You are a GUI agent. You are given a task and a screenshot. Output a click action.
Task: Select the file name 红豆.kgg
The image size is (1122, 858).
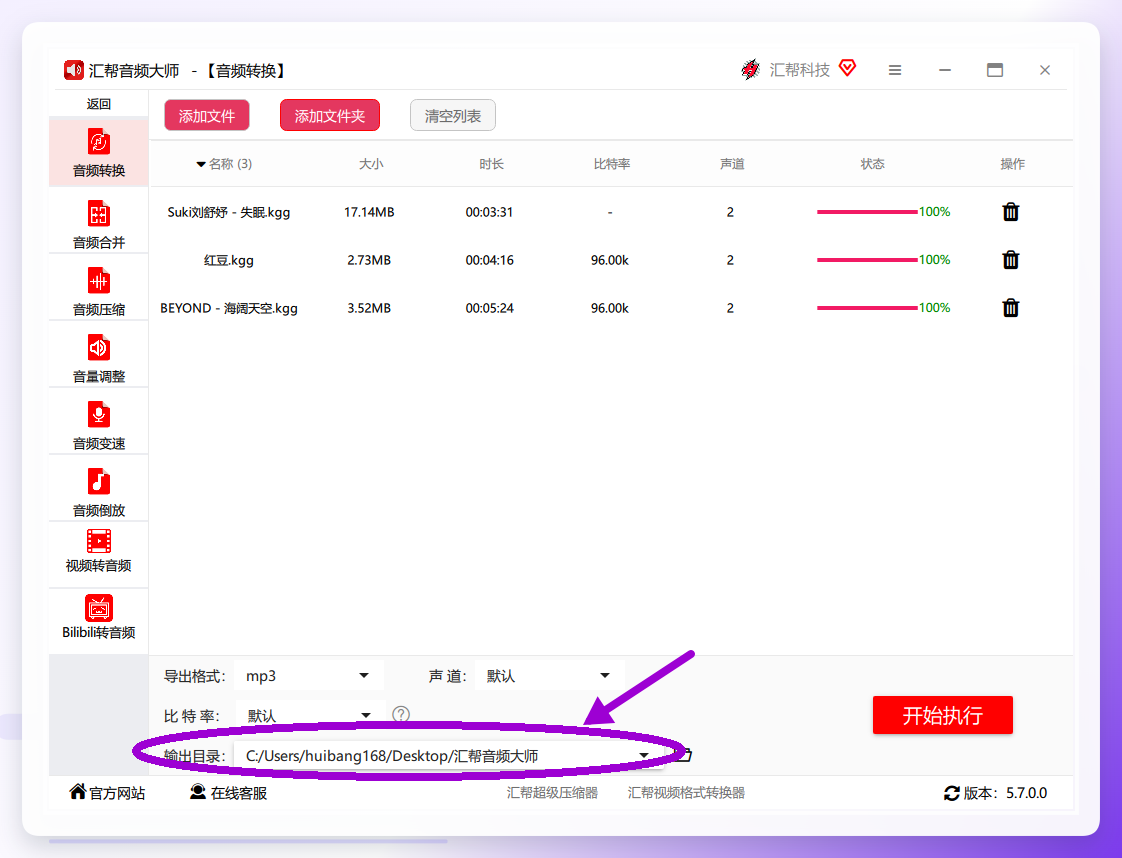click(229, 260)
